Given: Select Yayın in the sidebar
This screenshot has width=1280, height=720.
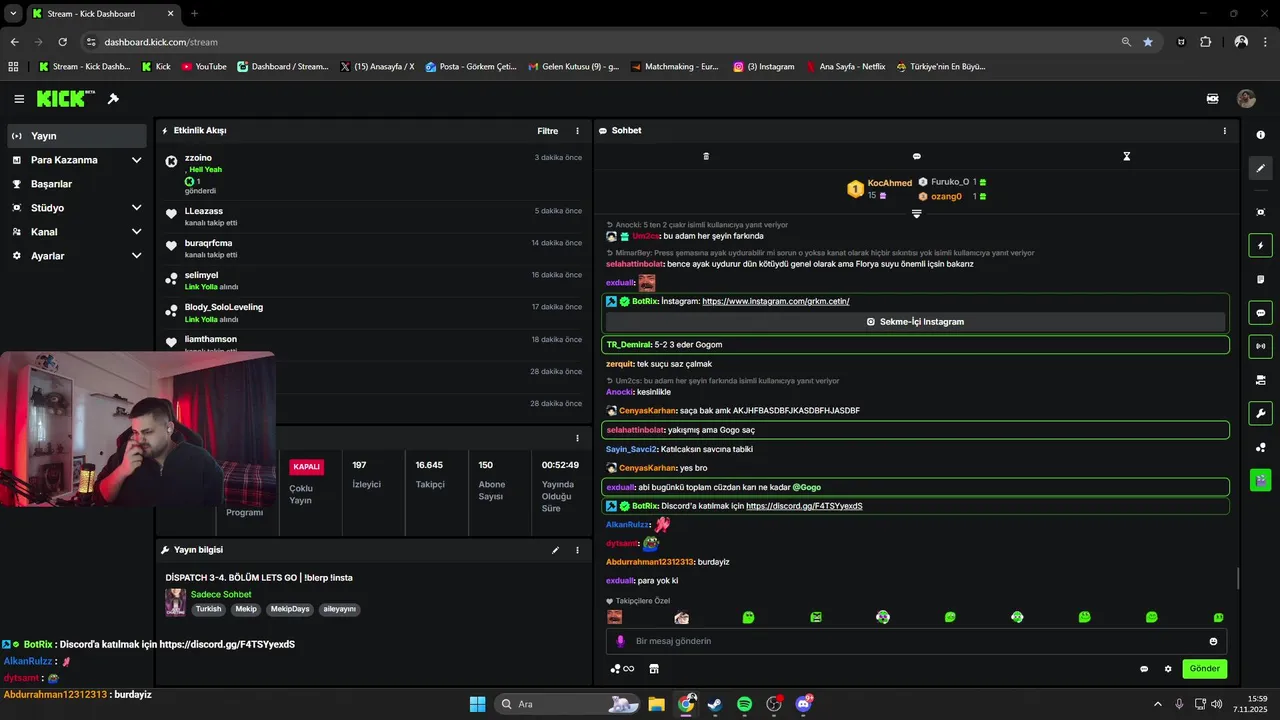Looking at the screenshot, I should 76,136.
